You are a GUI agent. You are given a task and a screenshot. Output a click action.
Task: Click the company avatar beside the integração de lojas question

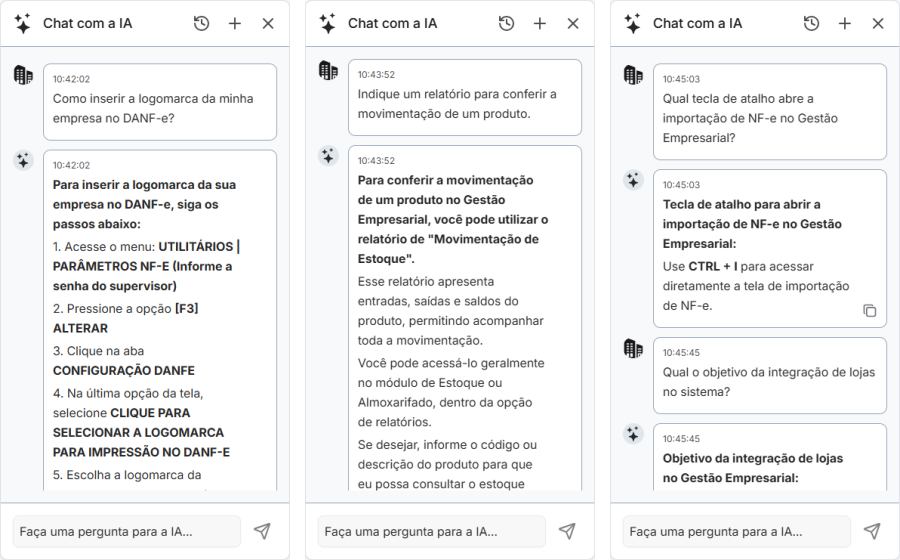[633, 348]
